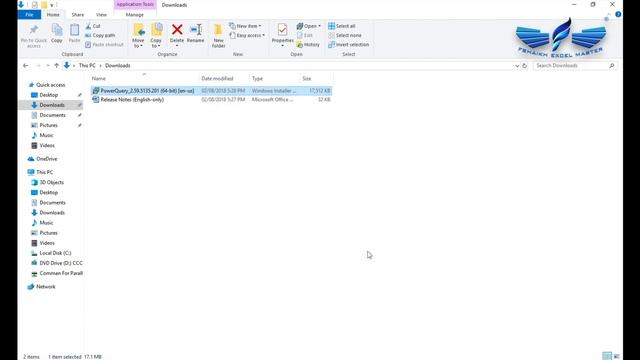Click the Rename icon
This screenshot has width=640, height=360.
(x=196, y=33)
